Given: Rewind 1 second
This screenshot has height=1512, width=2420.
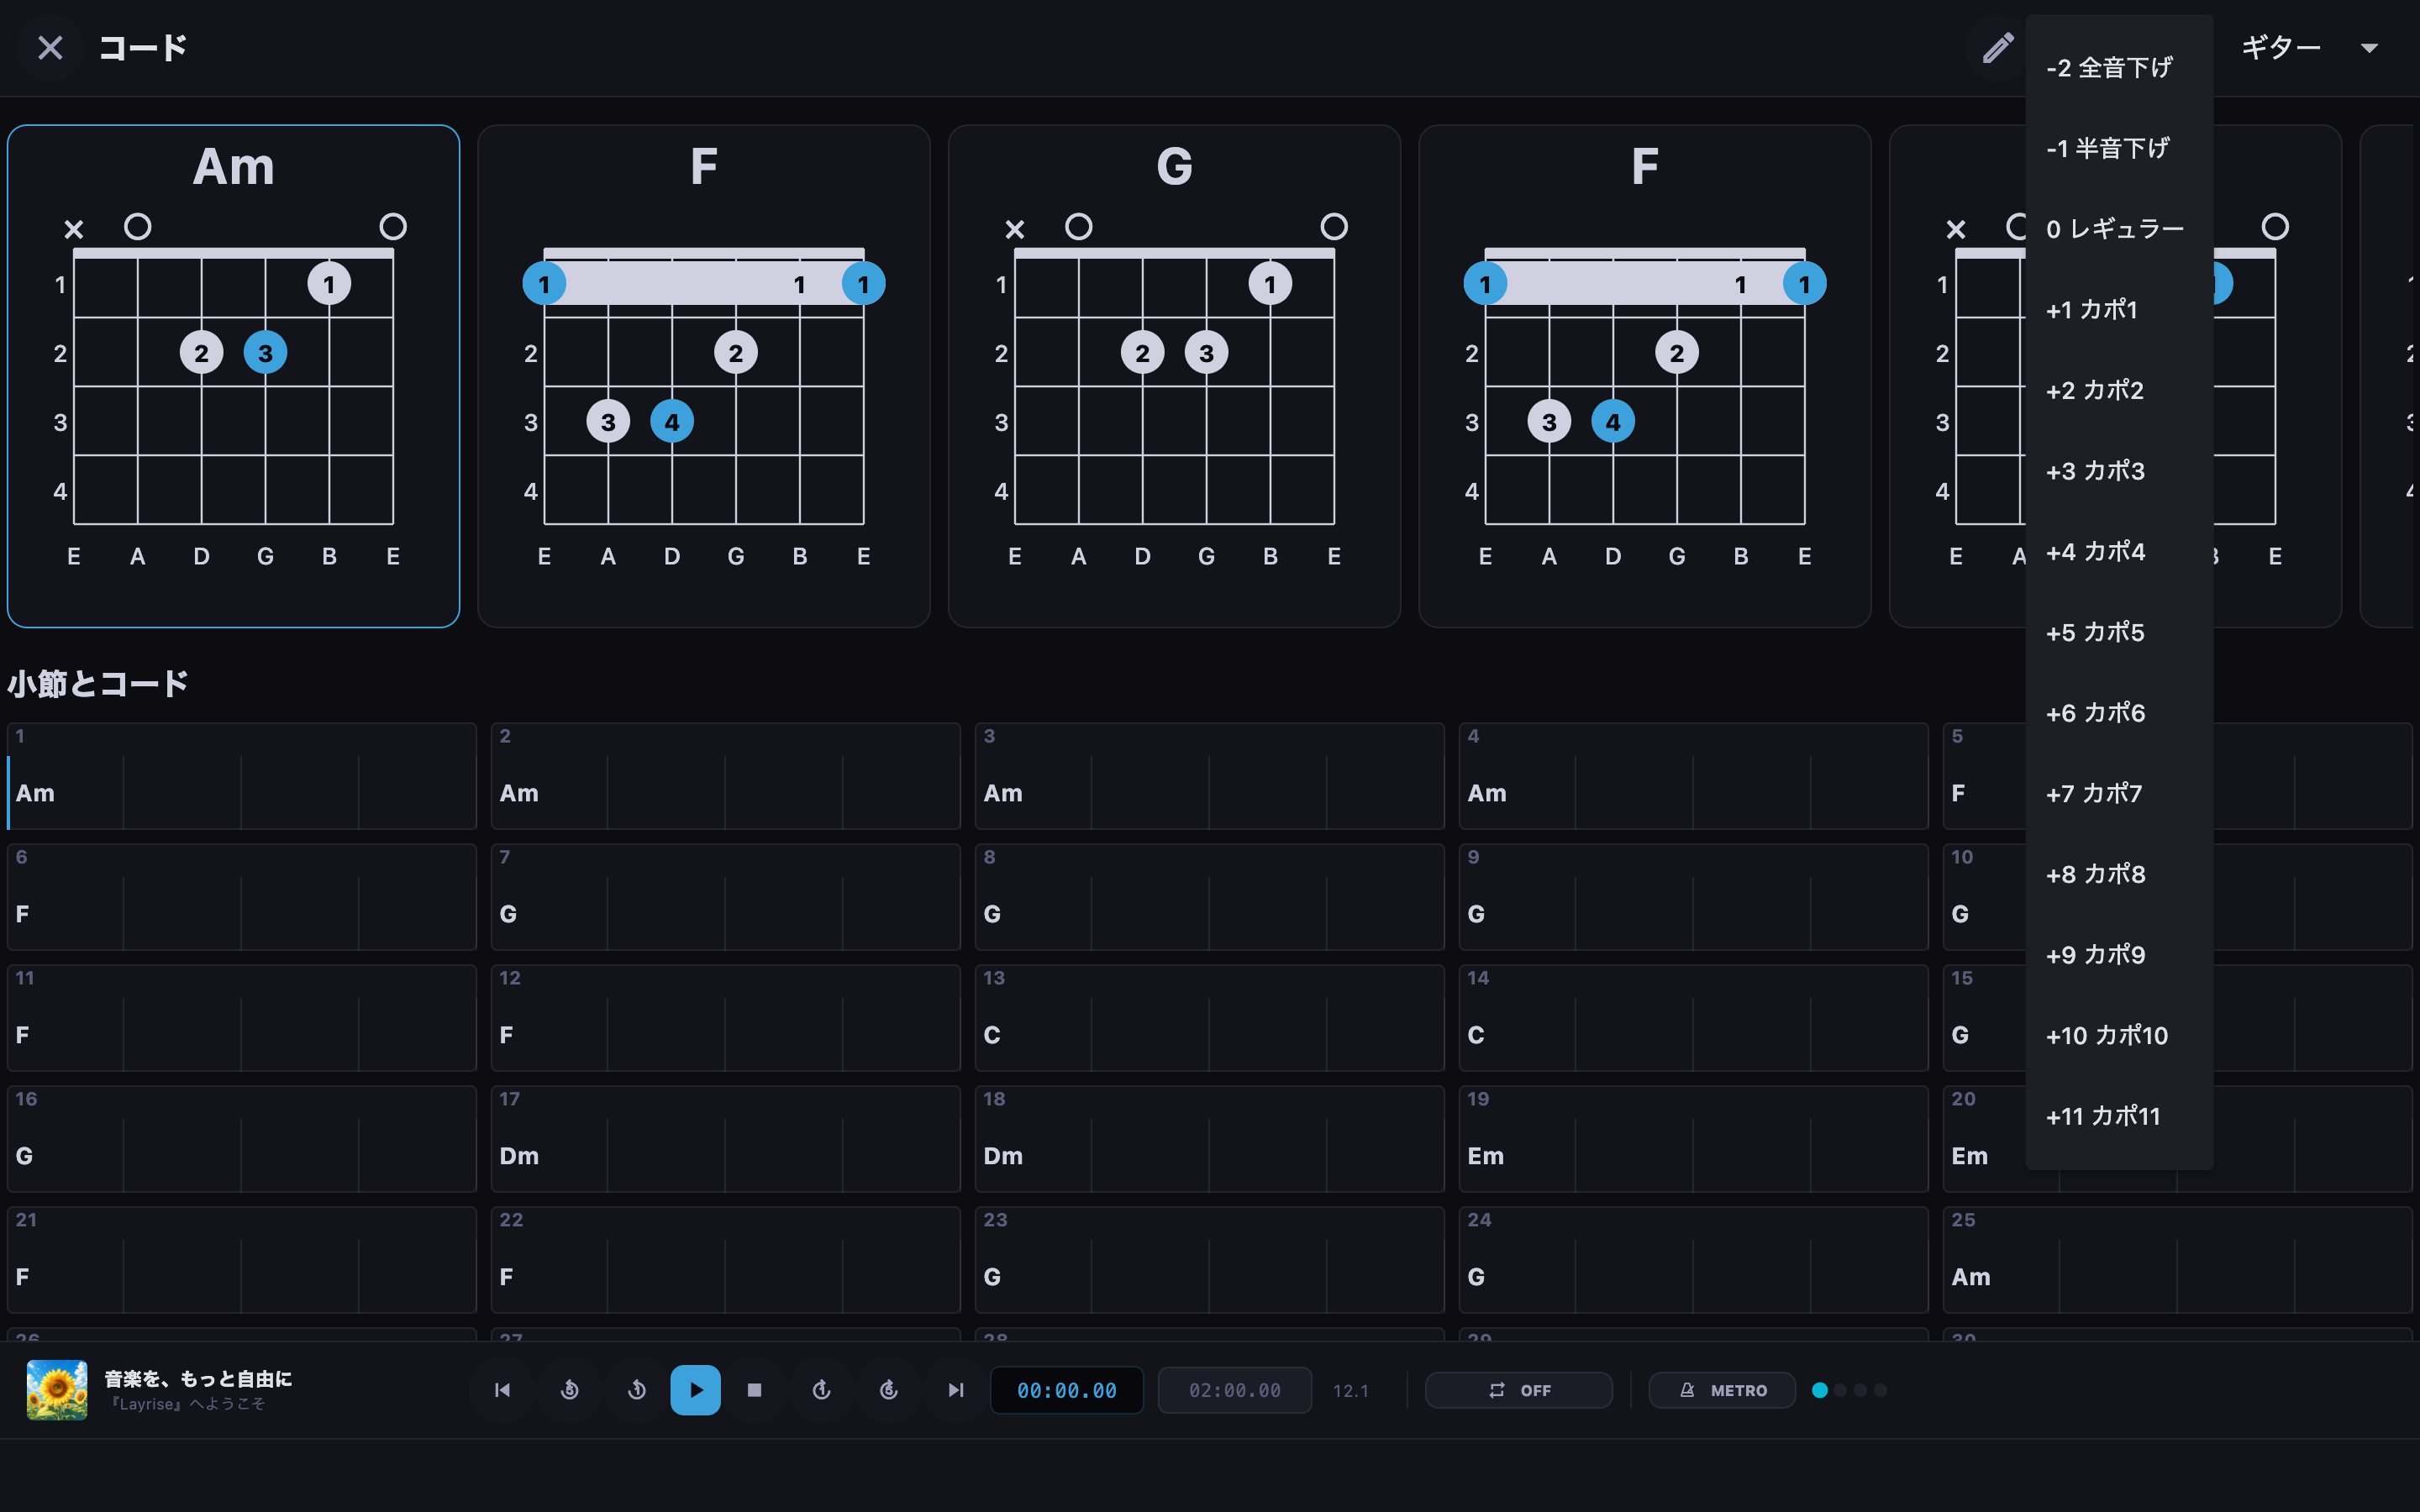Looking at the screenshot, I should pos(637,1390).
